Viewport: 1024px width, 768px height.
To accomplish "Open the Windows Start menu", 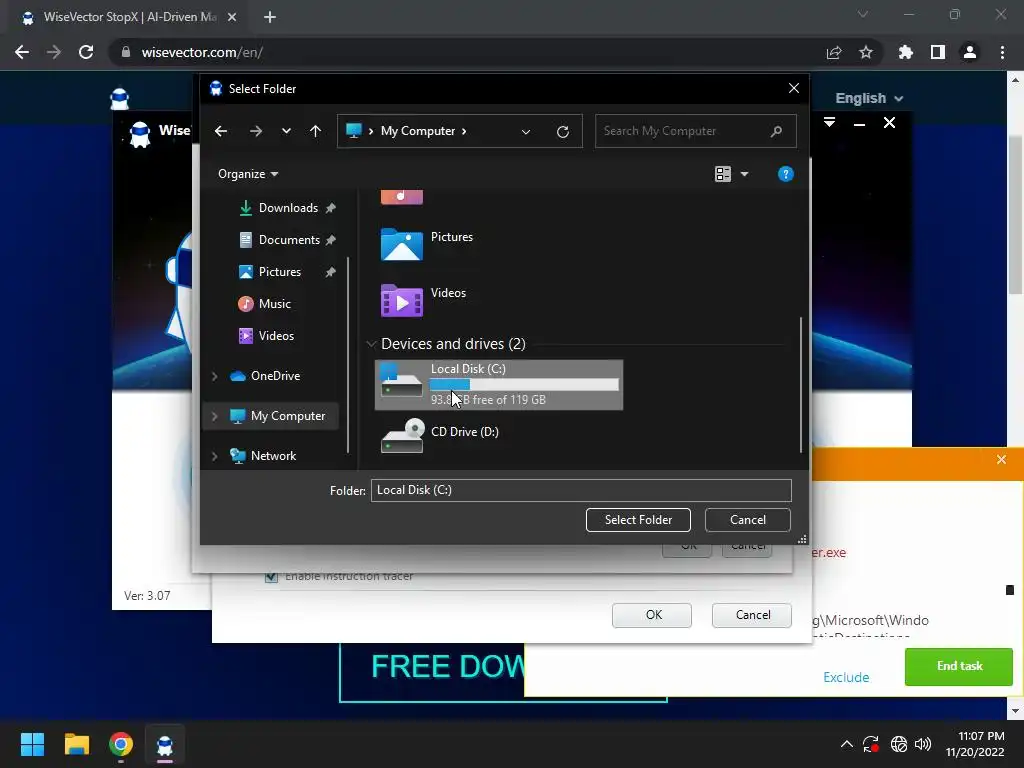I will coord(32,744).
